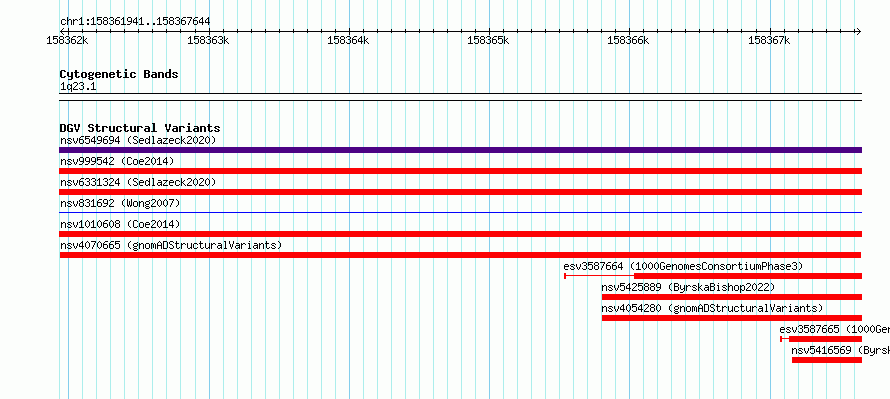
Task: Open nsv5425889 (ByrskaBishop2022) label
Action: click(688, 287)
